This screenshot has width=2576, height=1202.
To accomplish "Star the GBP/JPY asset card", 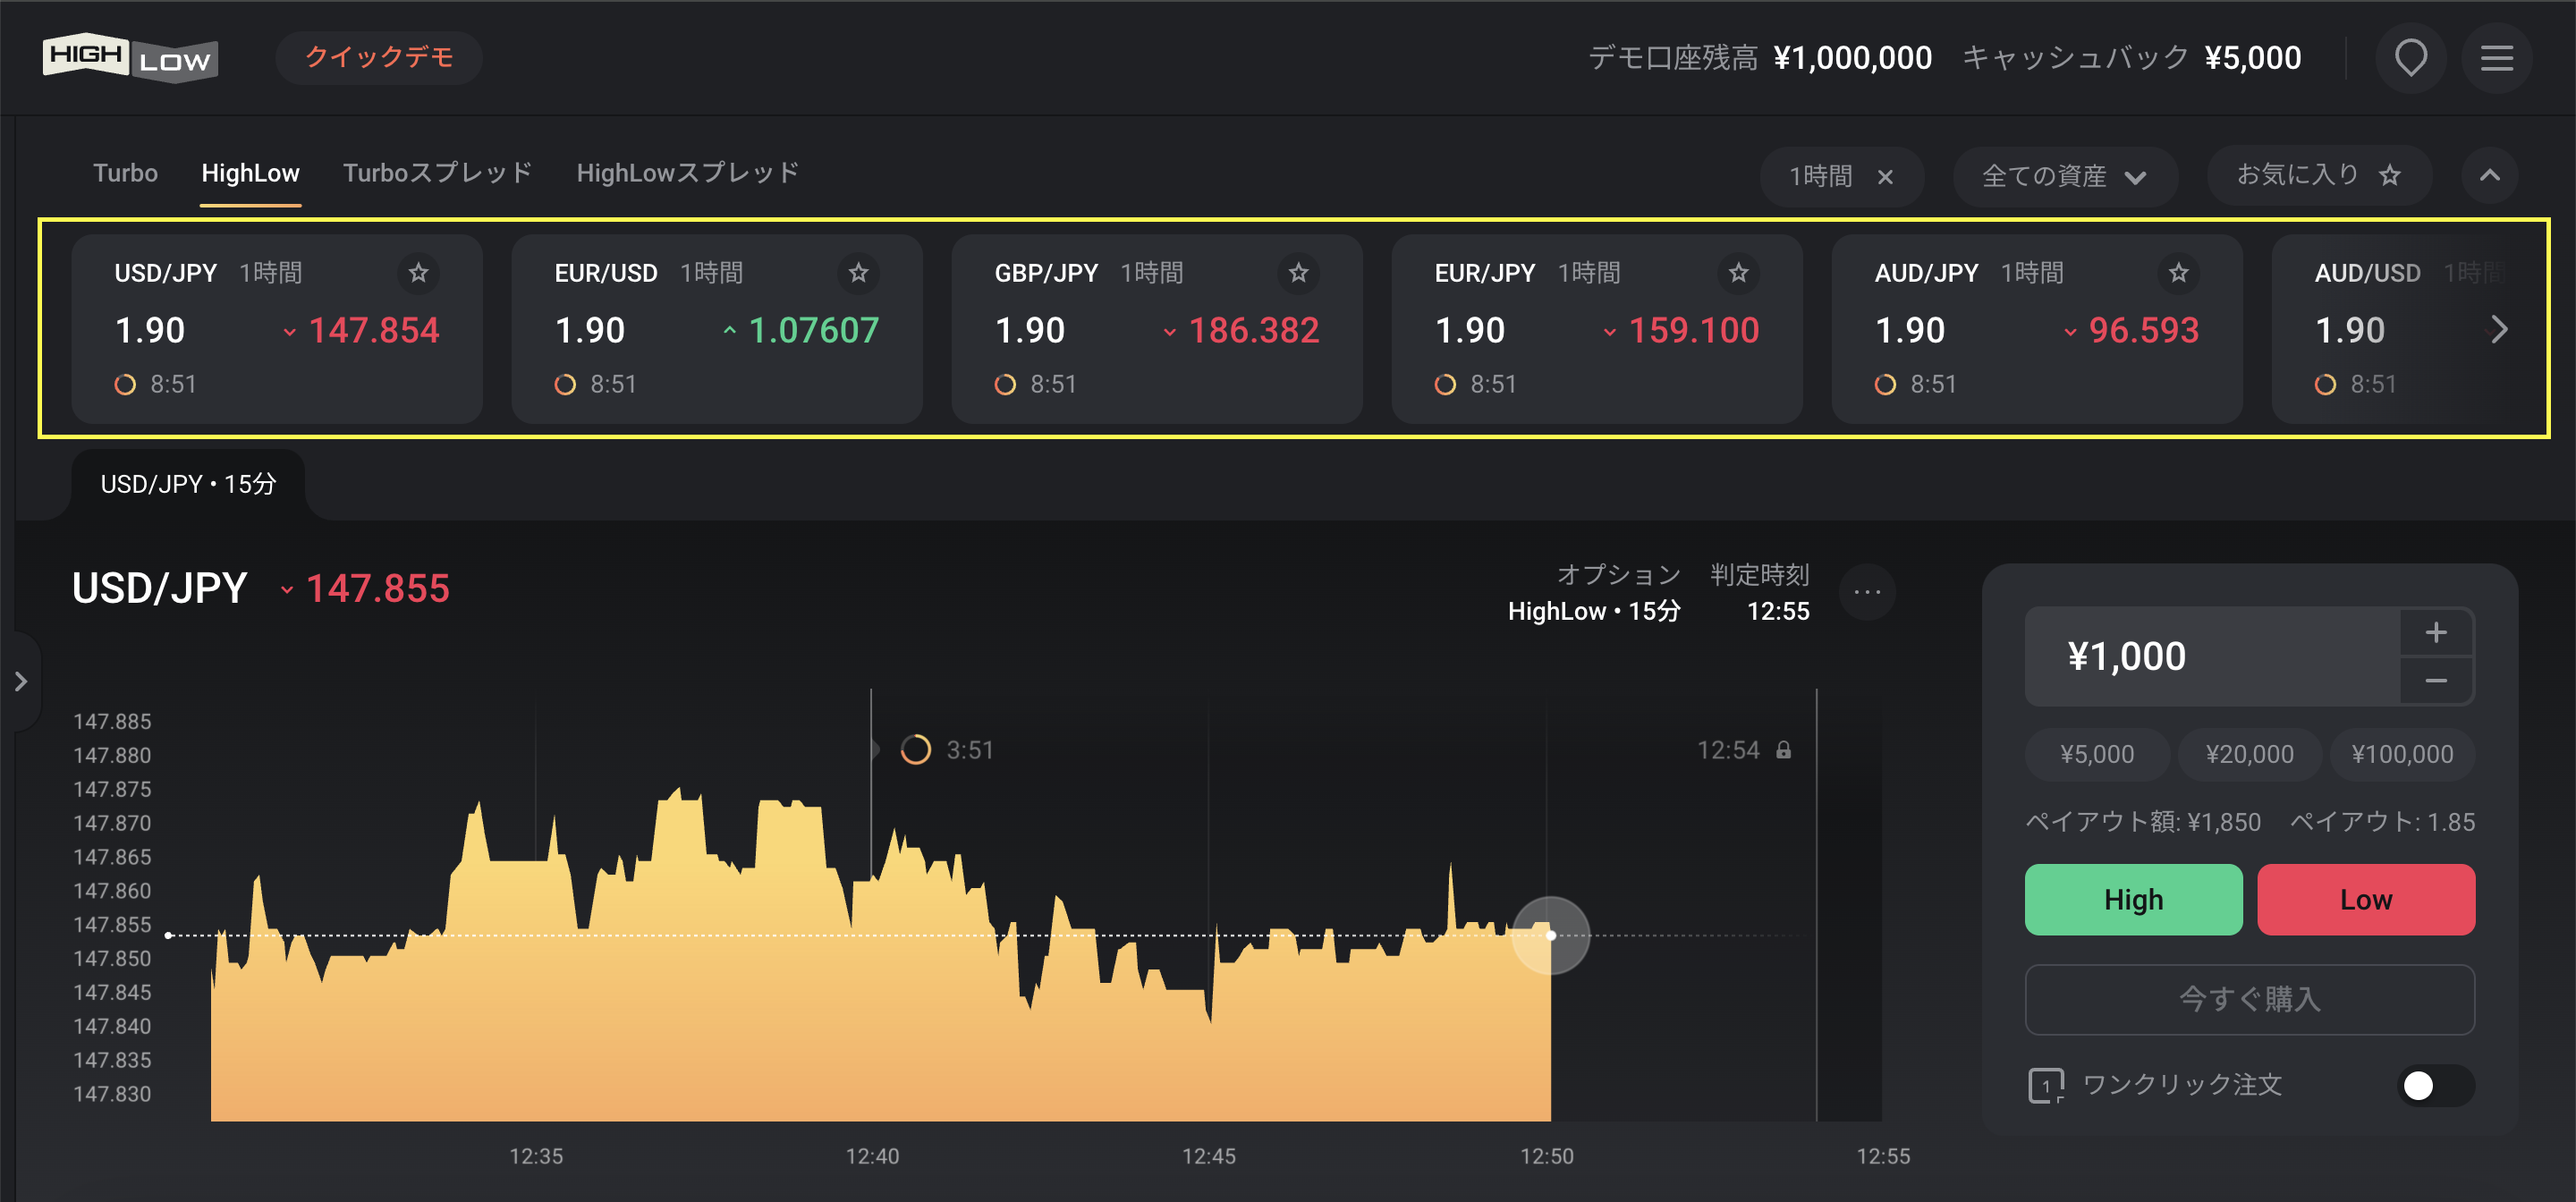I will click(1298, 273).
